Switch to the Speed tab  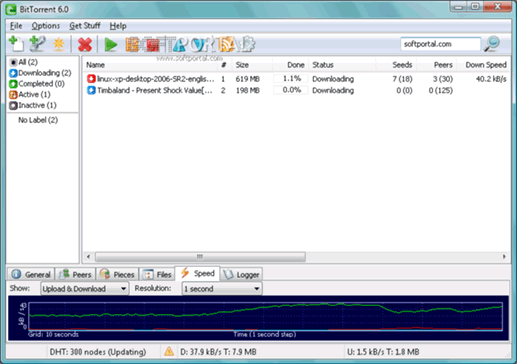click(x=197, y=273)
